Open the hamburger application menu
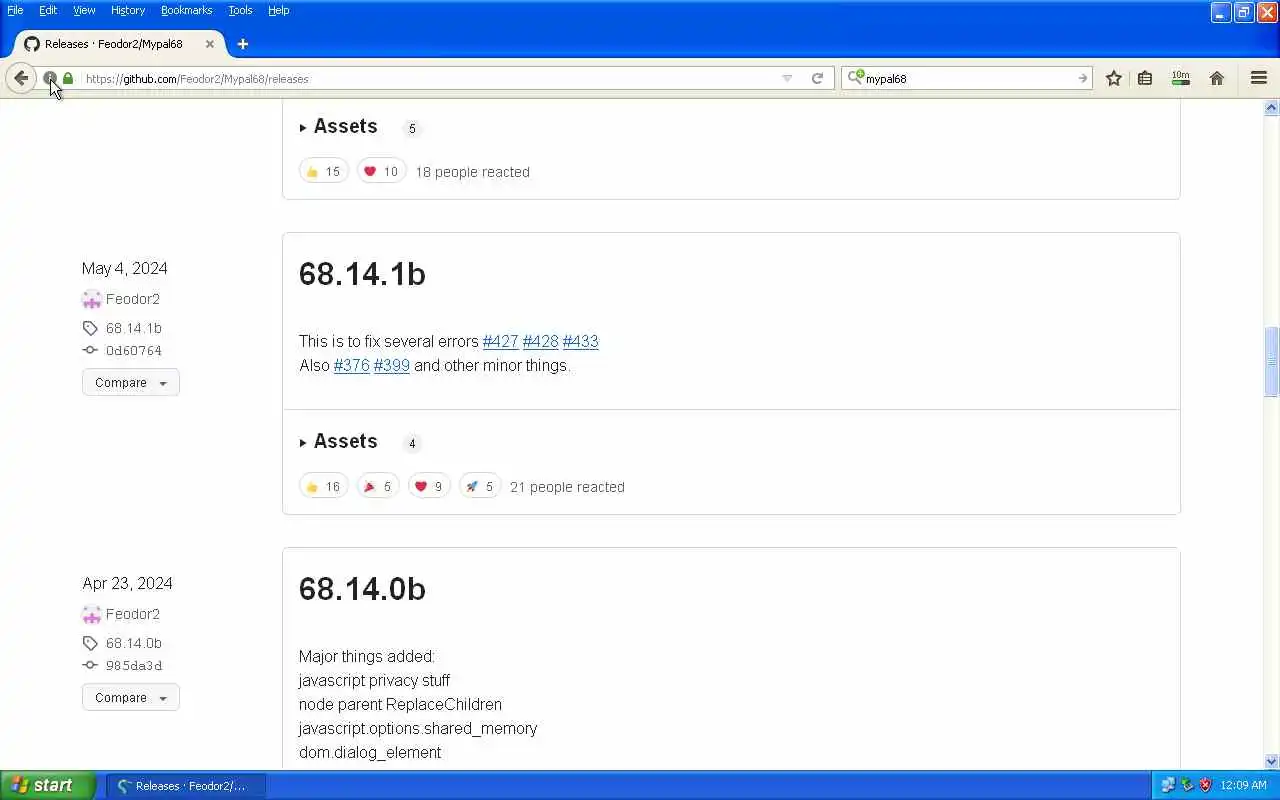1280x800 pixels. click(1259, 78)
